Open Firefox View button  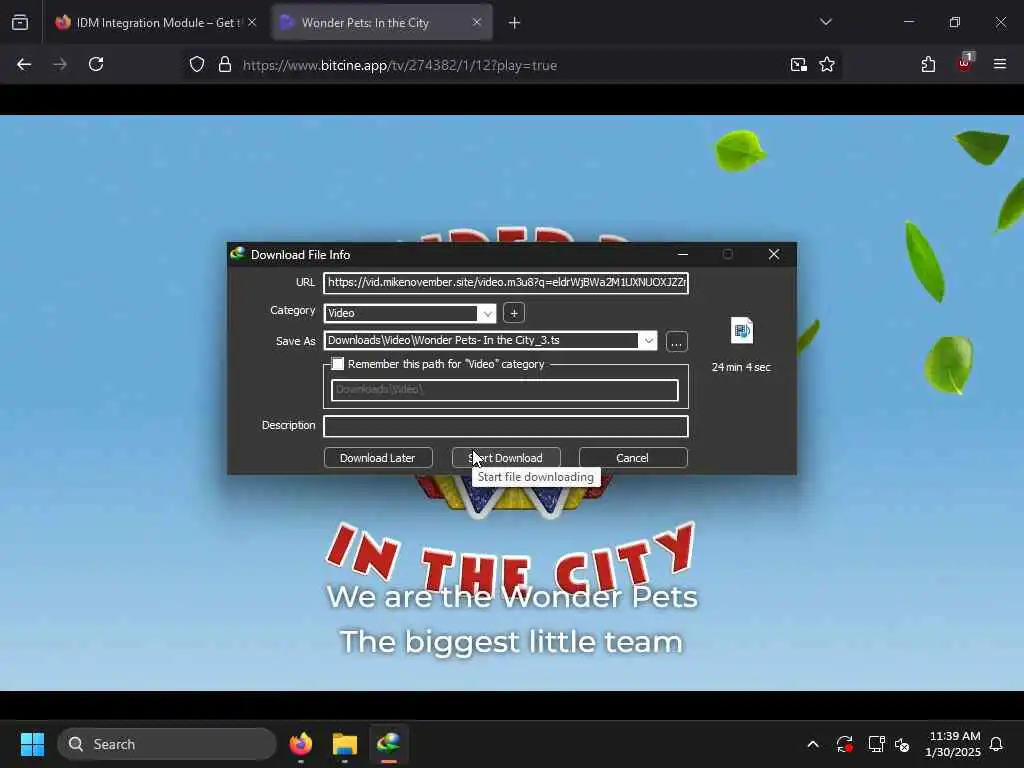[20, 22]
